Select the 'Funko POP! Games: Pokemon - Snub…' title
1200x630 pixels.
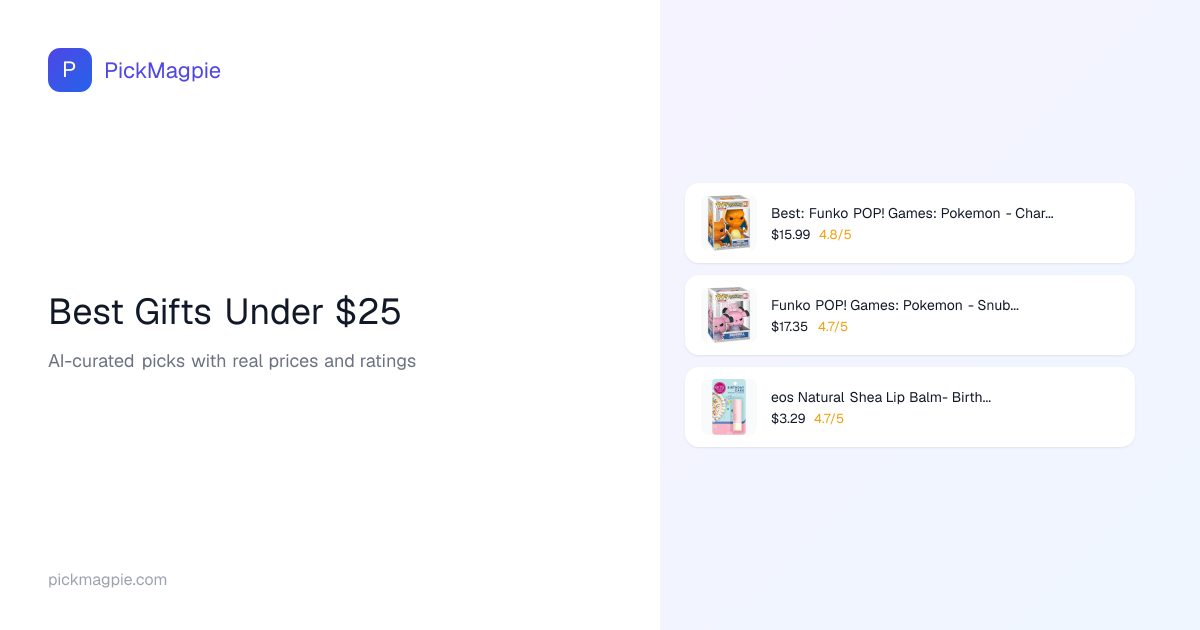tap(895, 305)
